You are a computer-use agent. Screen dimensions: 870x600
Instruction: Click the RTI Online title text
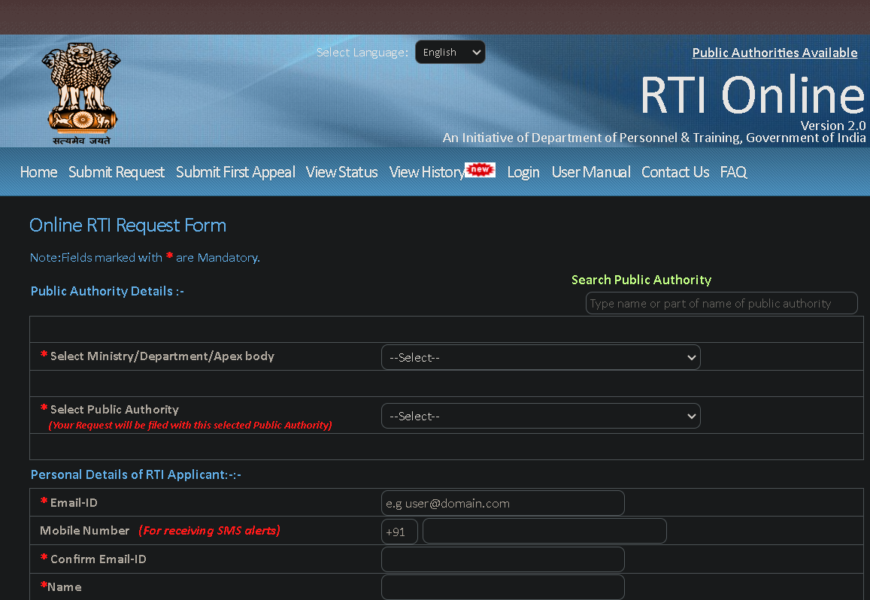tap(752, 95)
